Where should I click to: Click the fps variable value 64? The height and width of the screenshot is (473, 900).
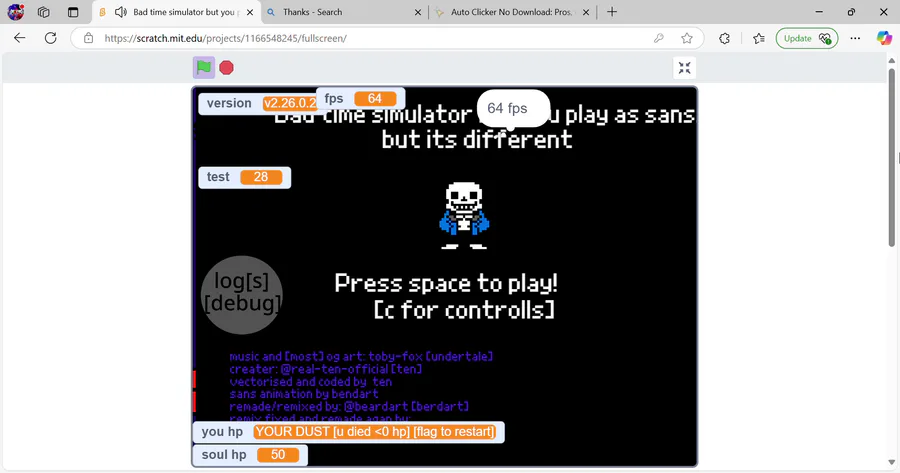tap(375, 99)
